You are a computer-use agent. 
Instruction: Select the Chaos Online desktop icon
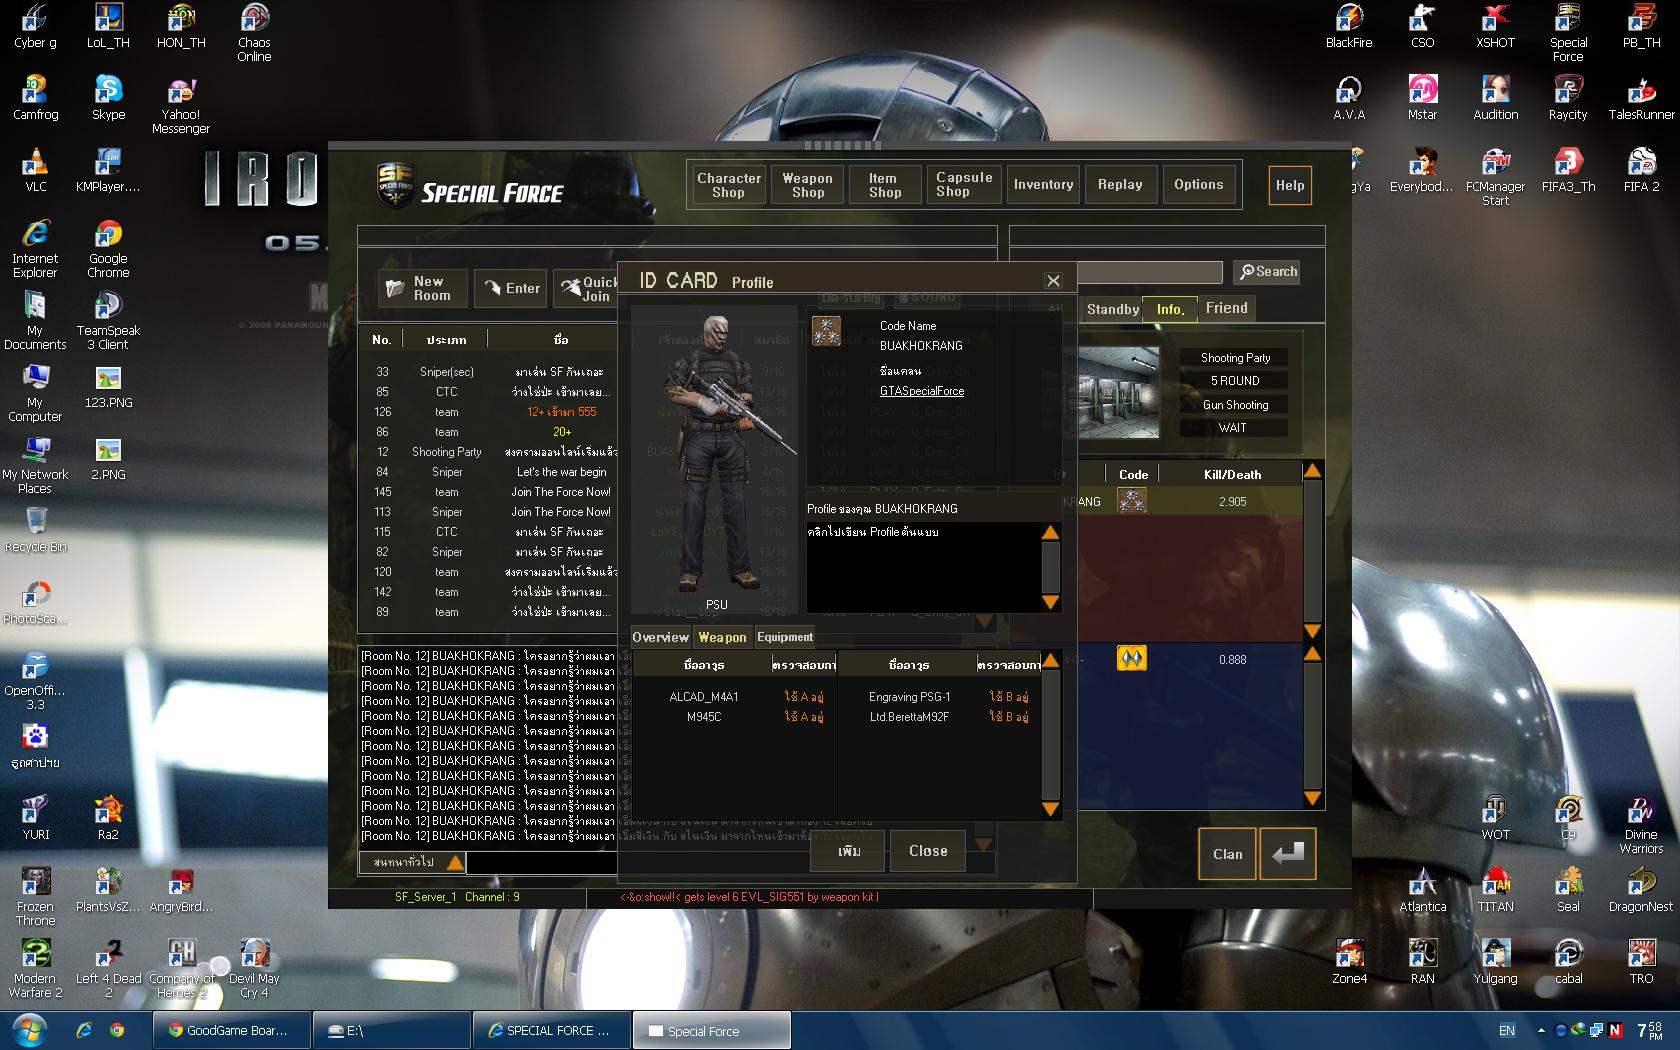click(x=254, y=33)
